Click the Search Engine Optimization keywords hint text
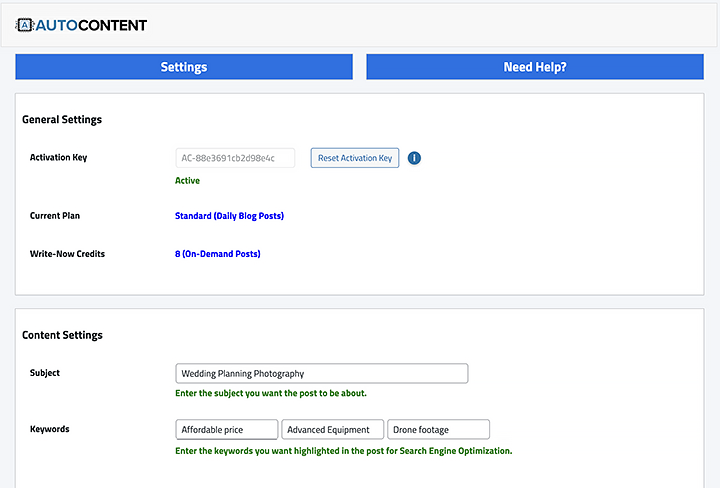 point(343,451)
